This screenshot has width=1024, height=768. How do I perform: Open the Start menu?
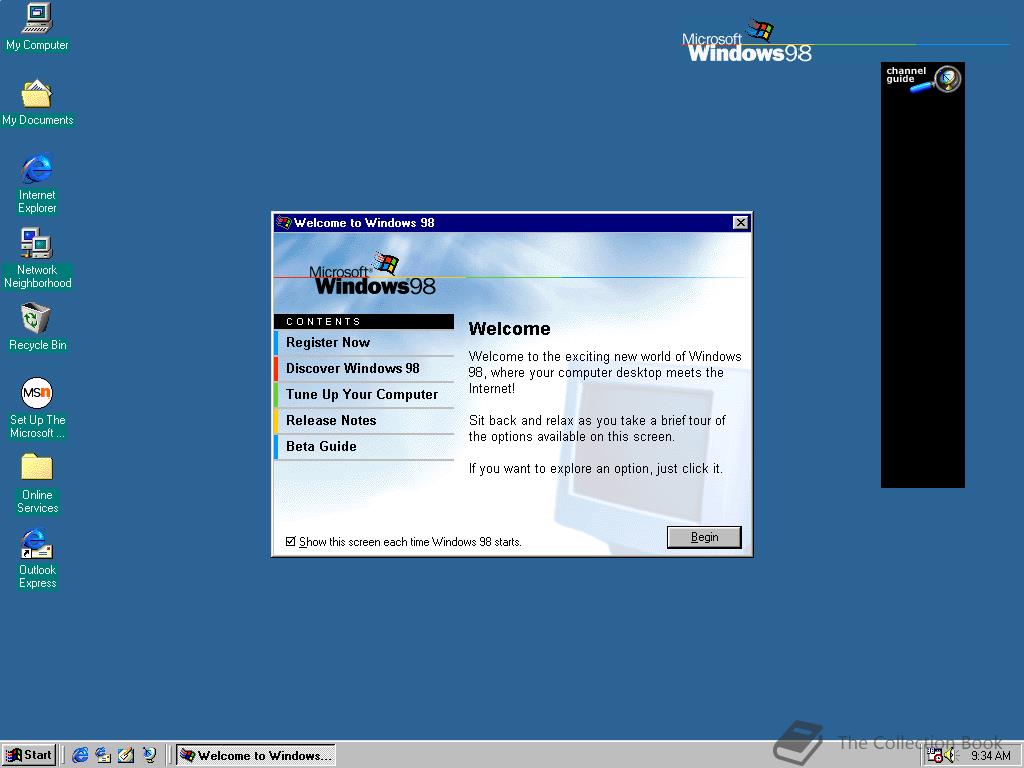(x=29, y=755)
